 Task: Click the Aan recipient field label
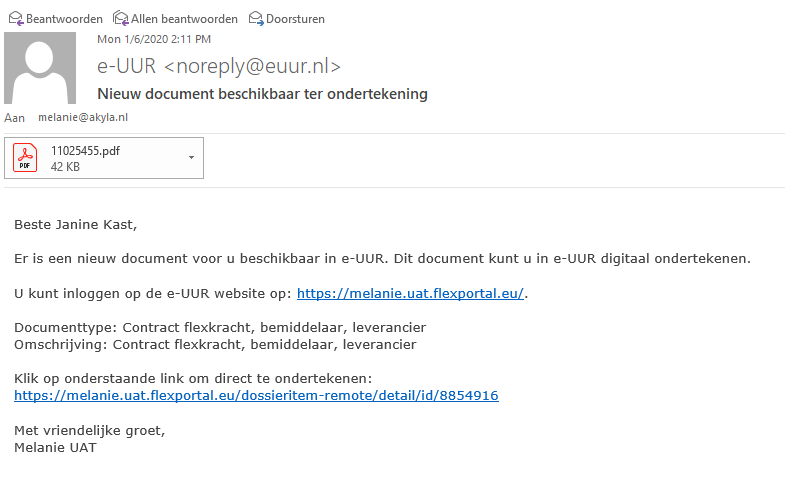(15, 118)
